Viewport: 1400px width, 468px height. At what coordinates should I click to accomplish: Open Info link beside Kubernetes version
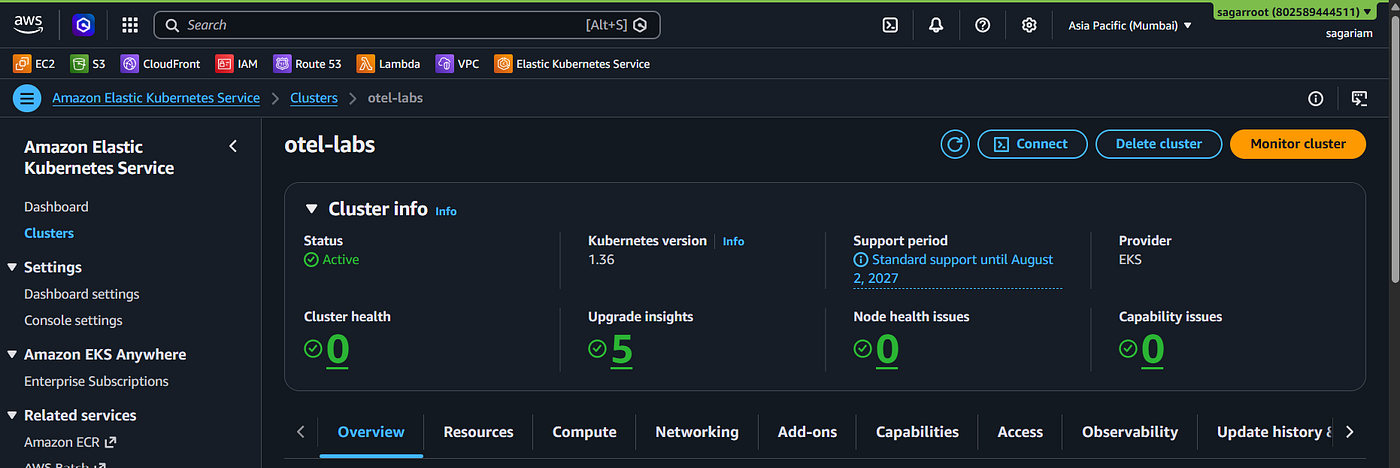733,241
